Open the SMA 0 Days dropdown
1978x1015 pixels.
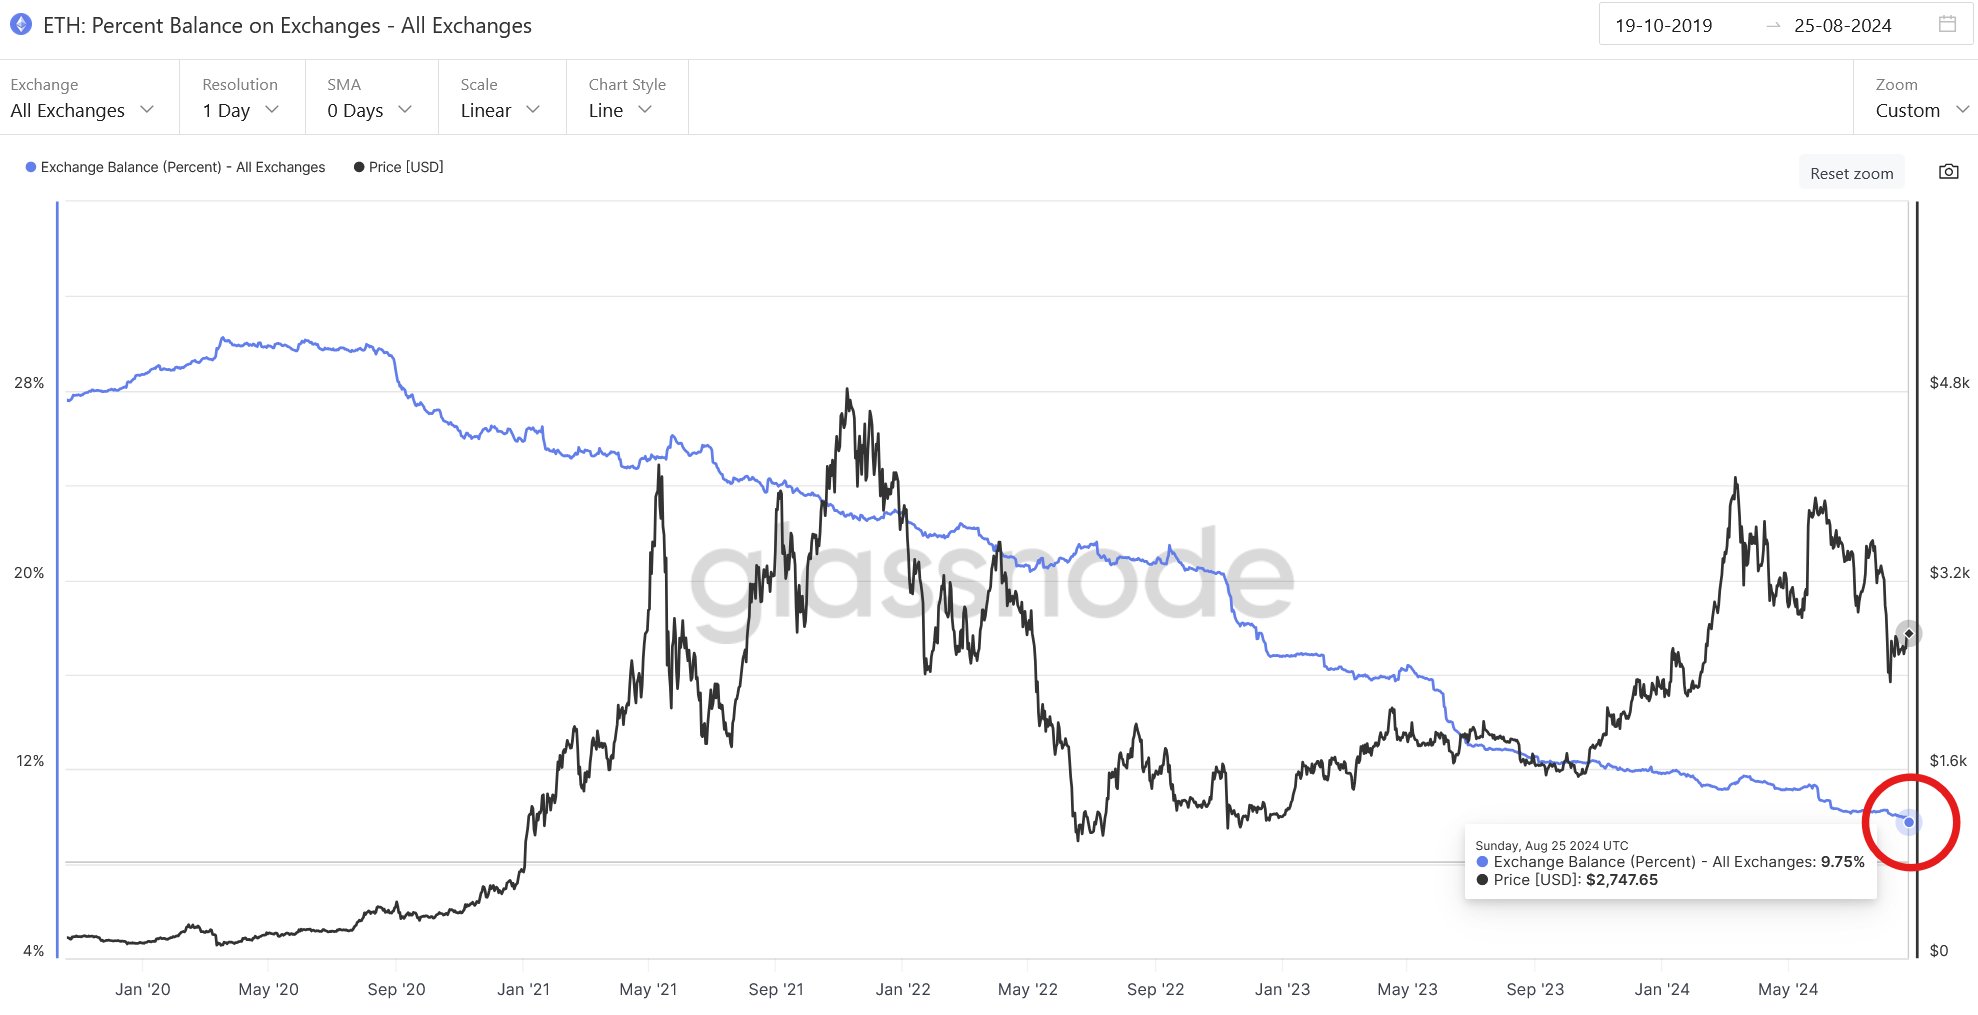pyautogui.click(x=369, y=110)
